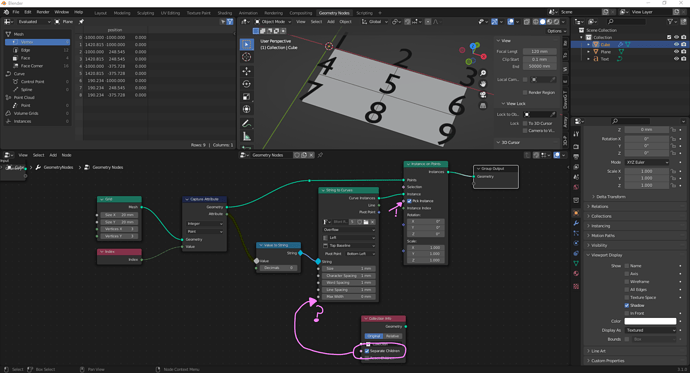The height and width of the screenshot is (373, 690).
Task: Toggle Pick Instance checkbox on Instance on Points
Action: click(x=409, y=201)
